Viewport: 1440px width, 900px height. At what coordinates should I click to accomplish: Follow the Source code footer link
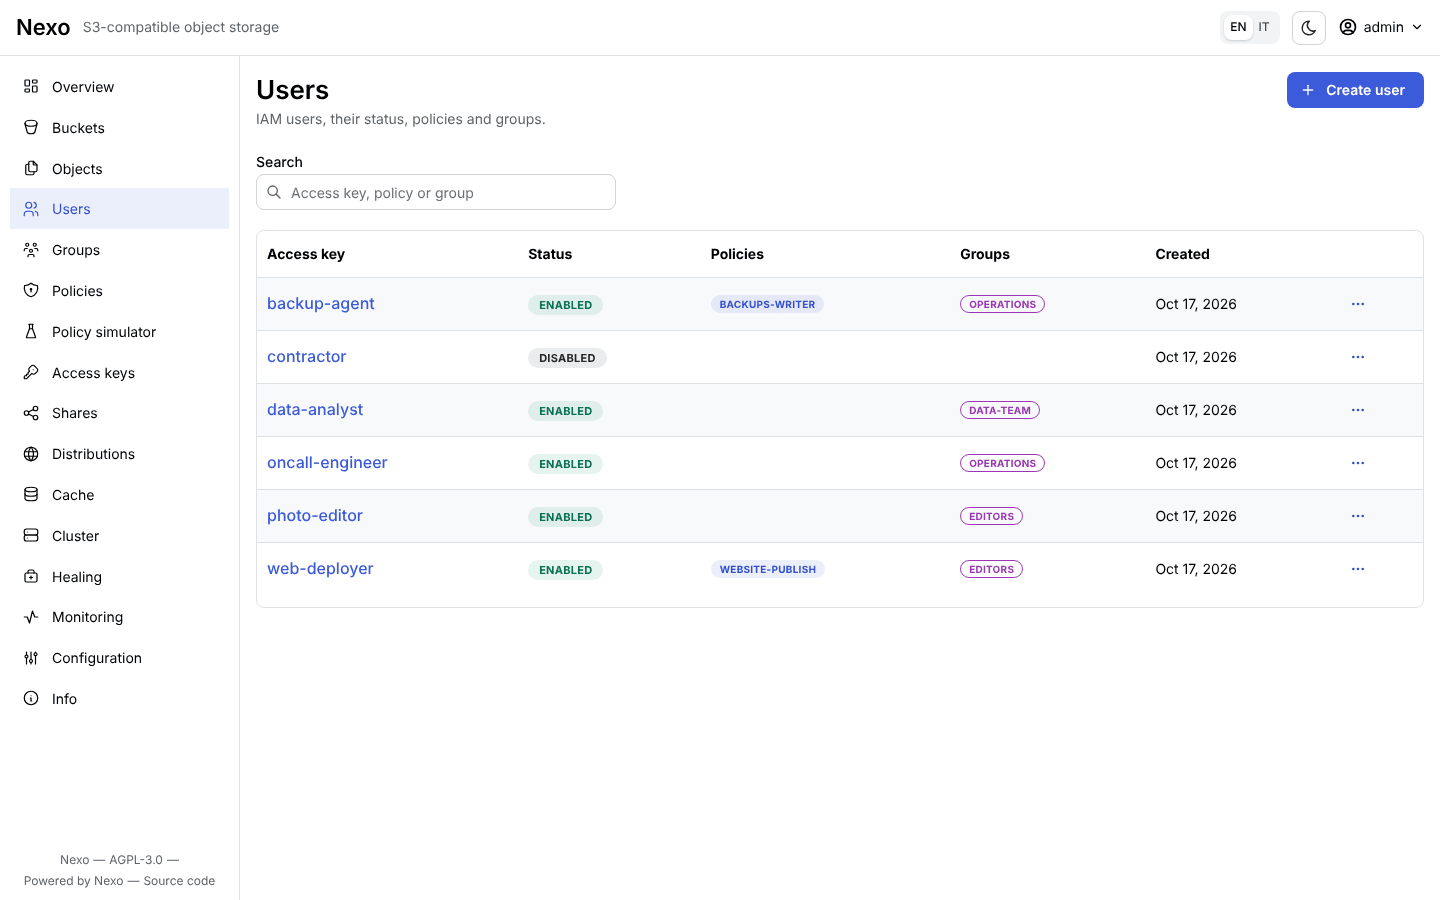click(x=179, y=881)
